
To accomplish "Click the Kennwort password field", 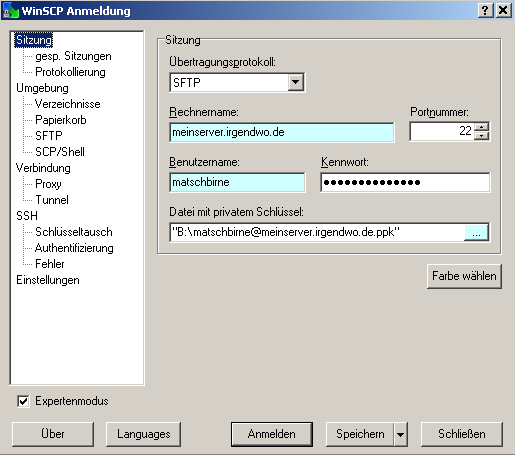I will (405, 182).
